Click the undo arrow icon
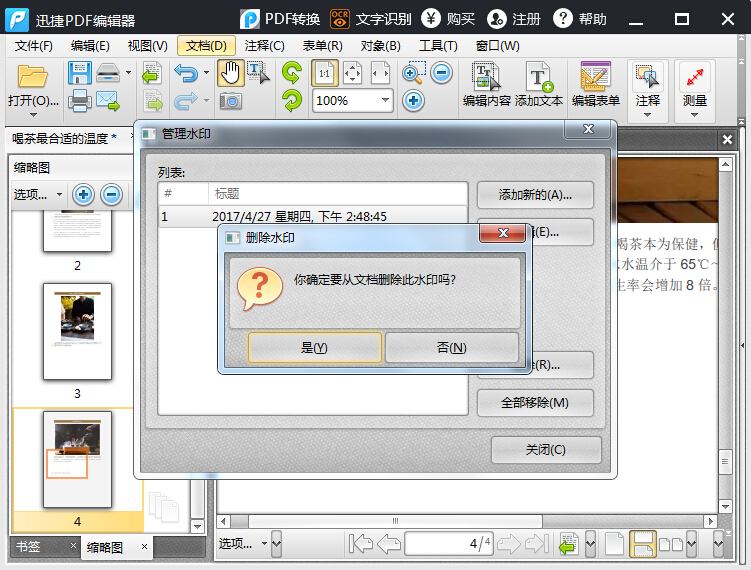Screen dimensions: 751x570 point(185,73)
